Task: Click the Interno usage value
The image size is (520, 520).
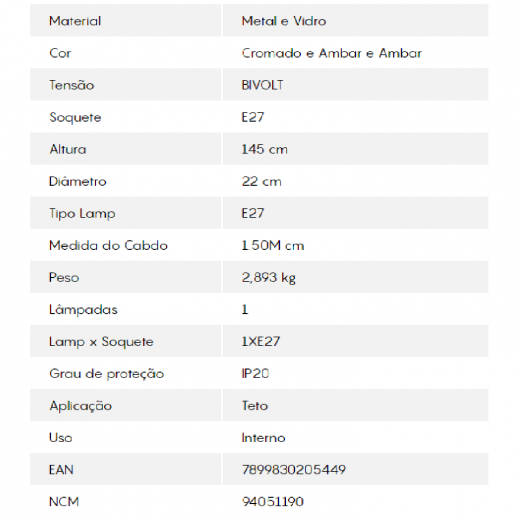Action: coord(263,438)
